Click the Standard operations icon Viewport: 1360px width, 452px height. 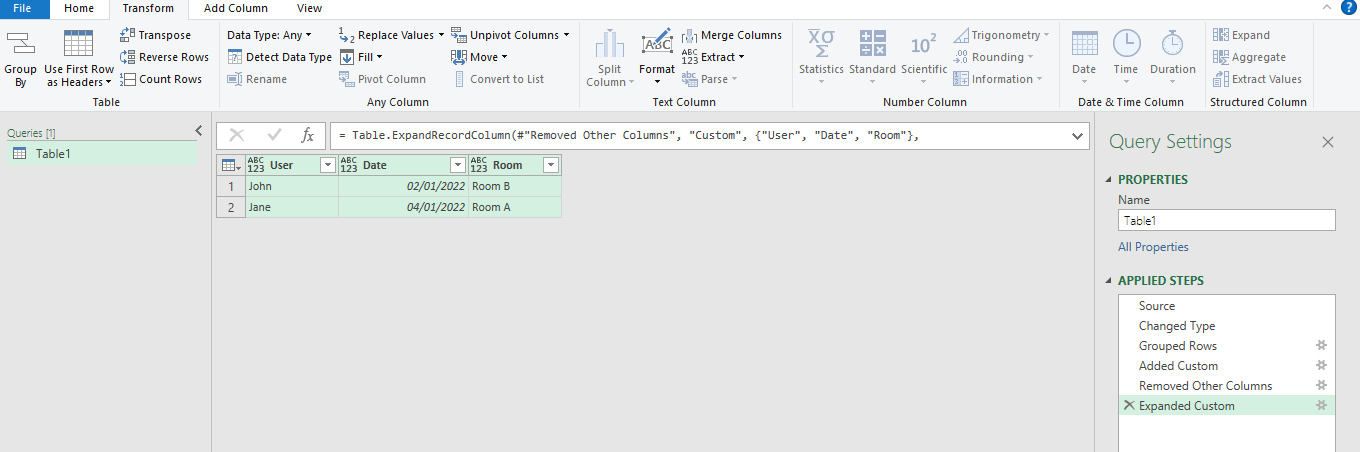(x=872, y=45)
